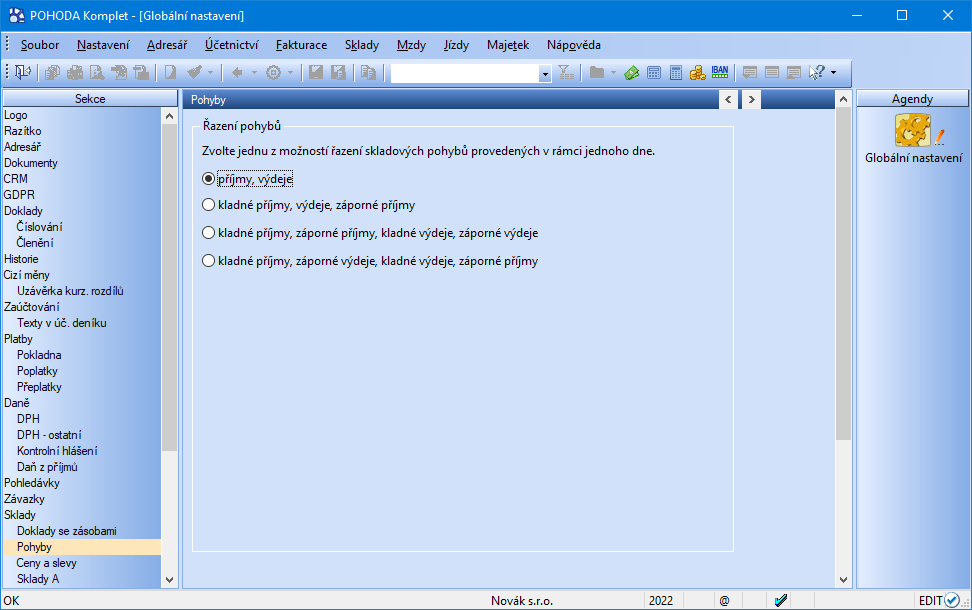Click the IBAN toolbar icon
The image size is (972, 610).
[720, 73]
